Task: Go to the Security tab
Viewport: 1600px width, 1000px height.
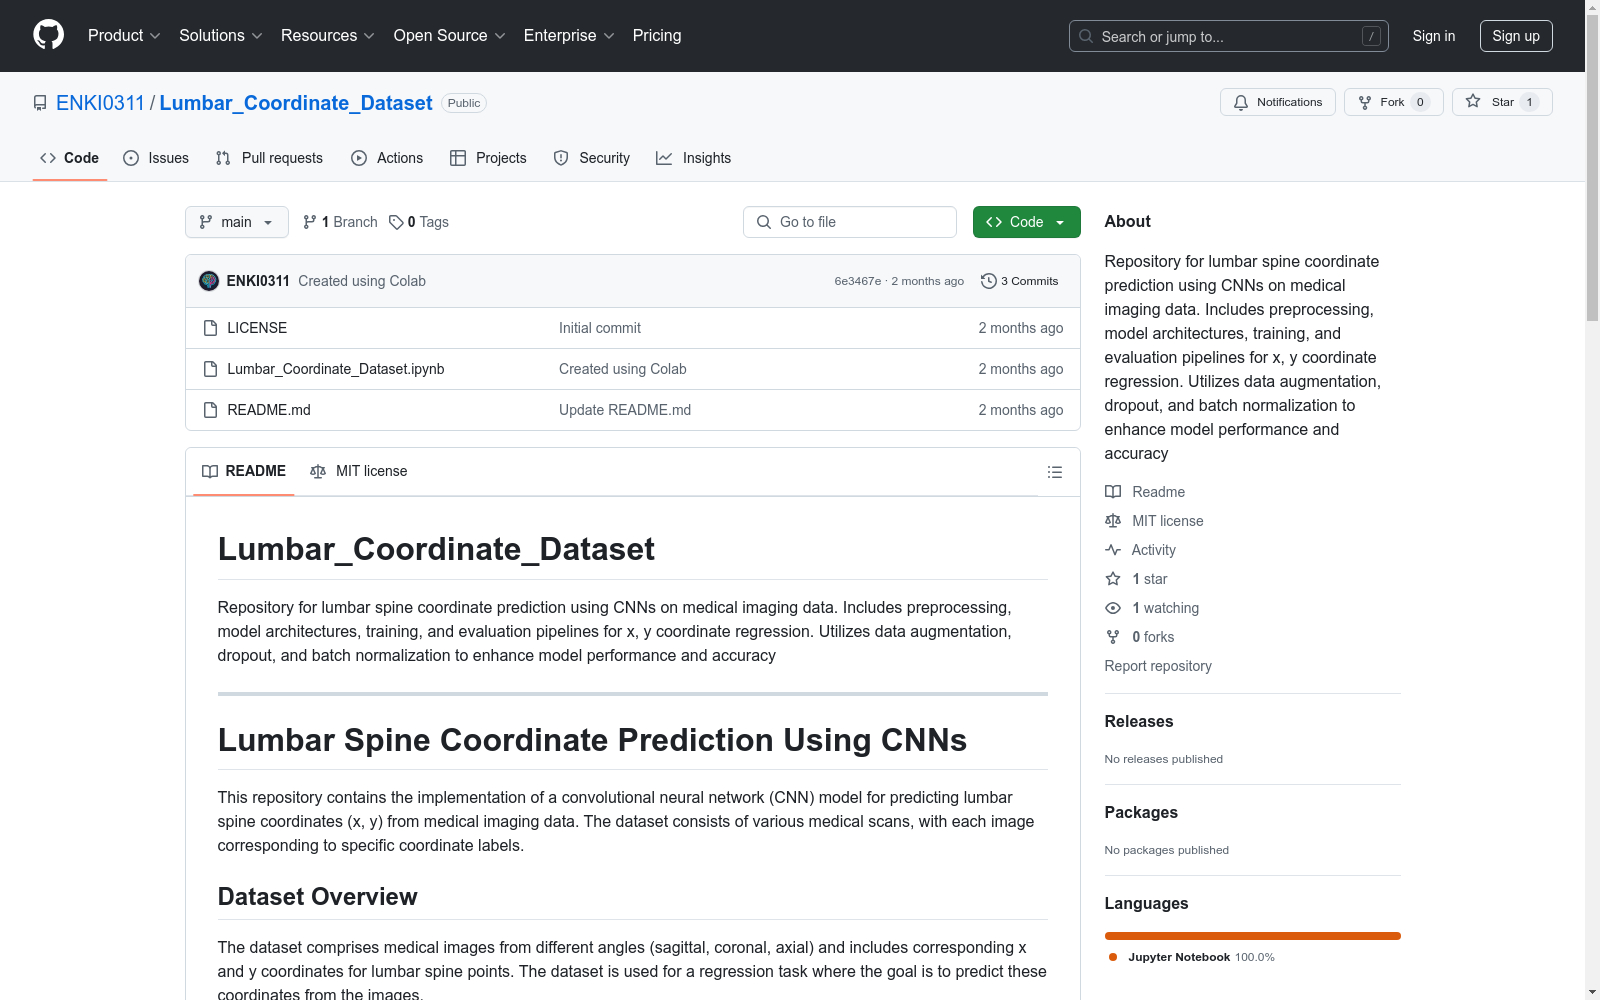Action: coord(592,158)
